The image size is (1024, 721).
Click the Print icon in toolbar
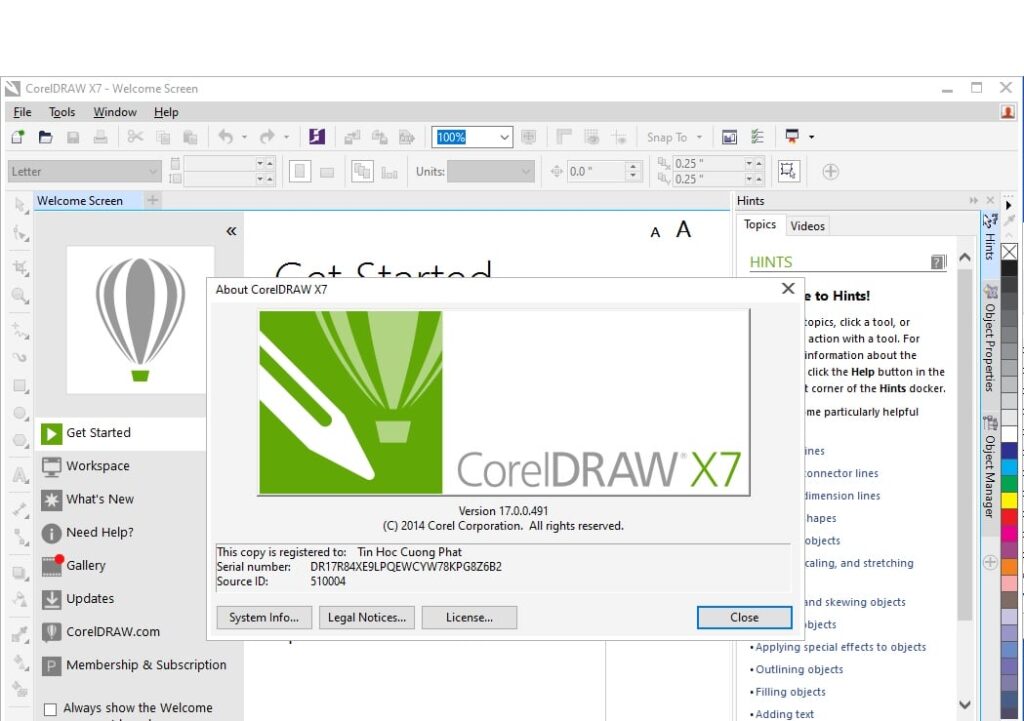click(x=100, y=137)
